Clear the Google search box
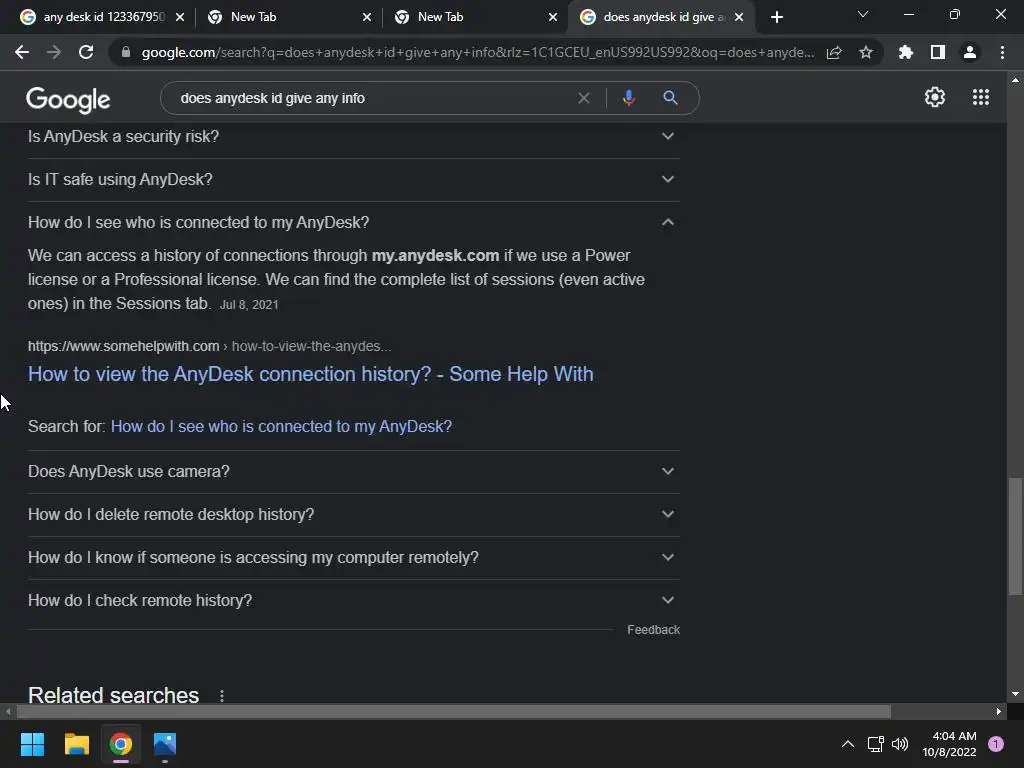1024x768 pixels. point(584,98)
